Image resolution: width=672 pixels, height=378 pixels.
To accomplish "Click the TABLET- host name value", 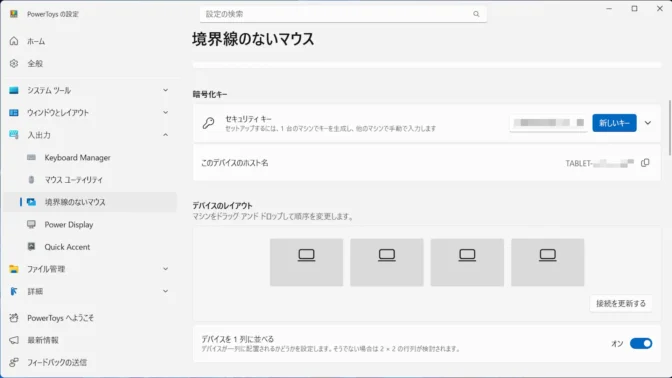I will click(x=600, y=163).
